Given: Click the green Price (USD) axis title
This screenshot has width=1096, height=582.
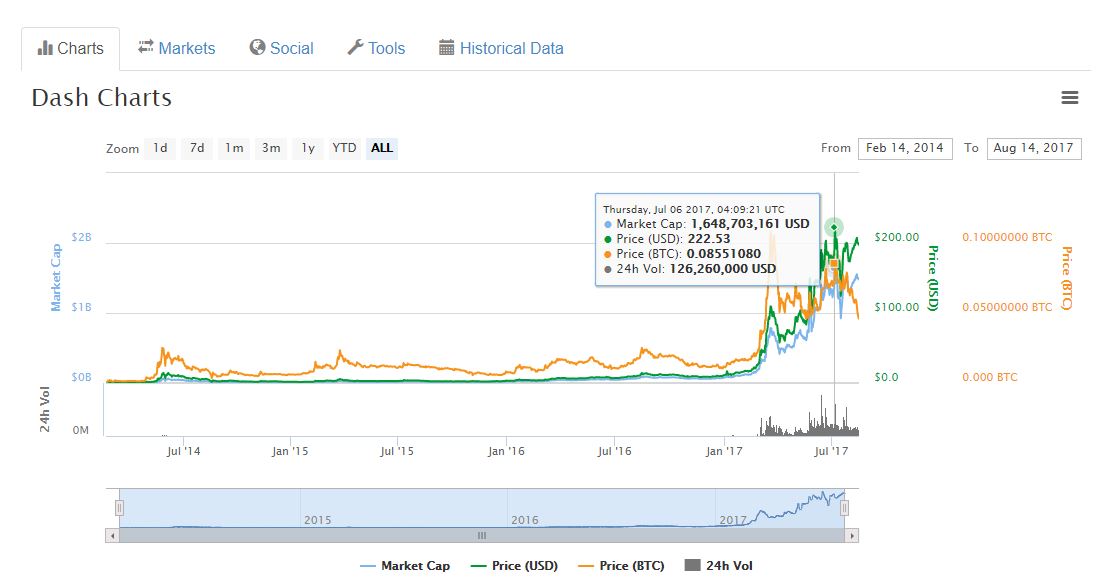Looking at the screenshot, I should (x=933, y=278).
